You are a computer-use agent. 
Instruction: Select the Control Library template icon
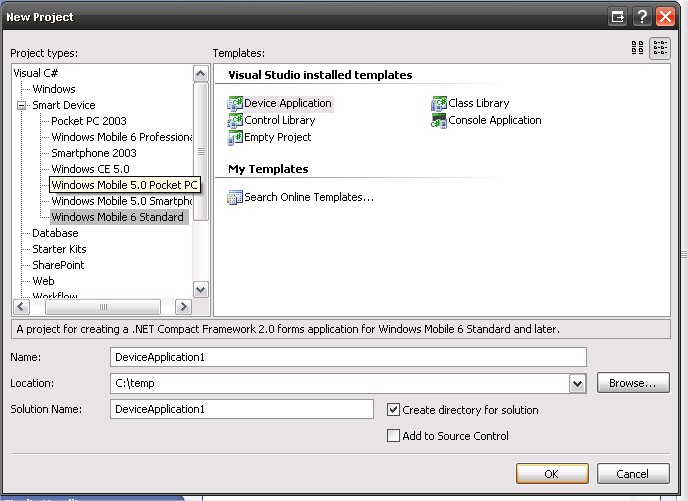click(x=235, y=121)
